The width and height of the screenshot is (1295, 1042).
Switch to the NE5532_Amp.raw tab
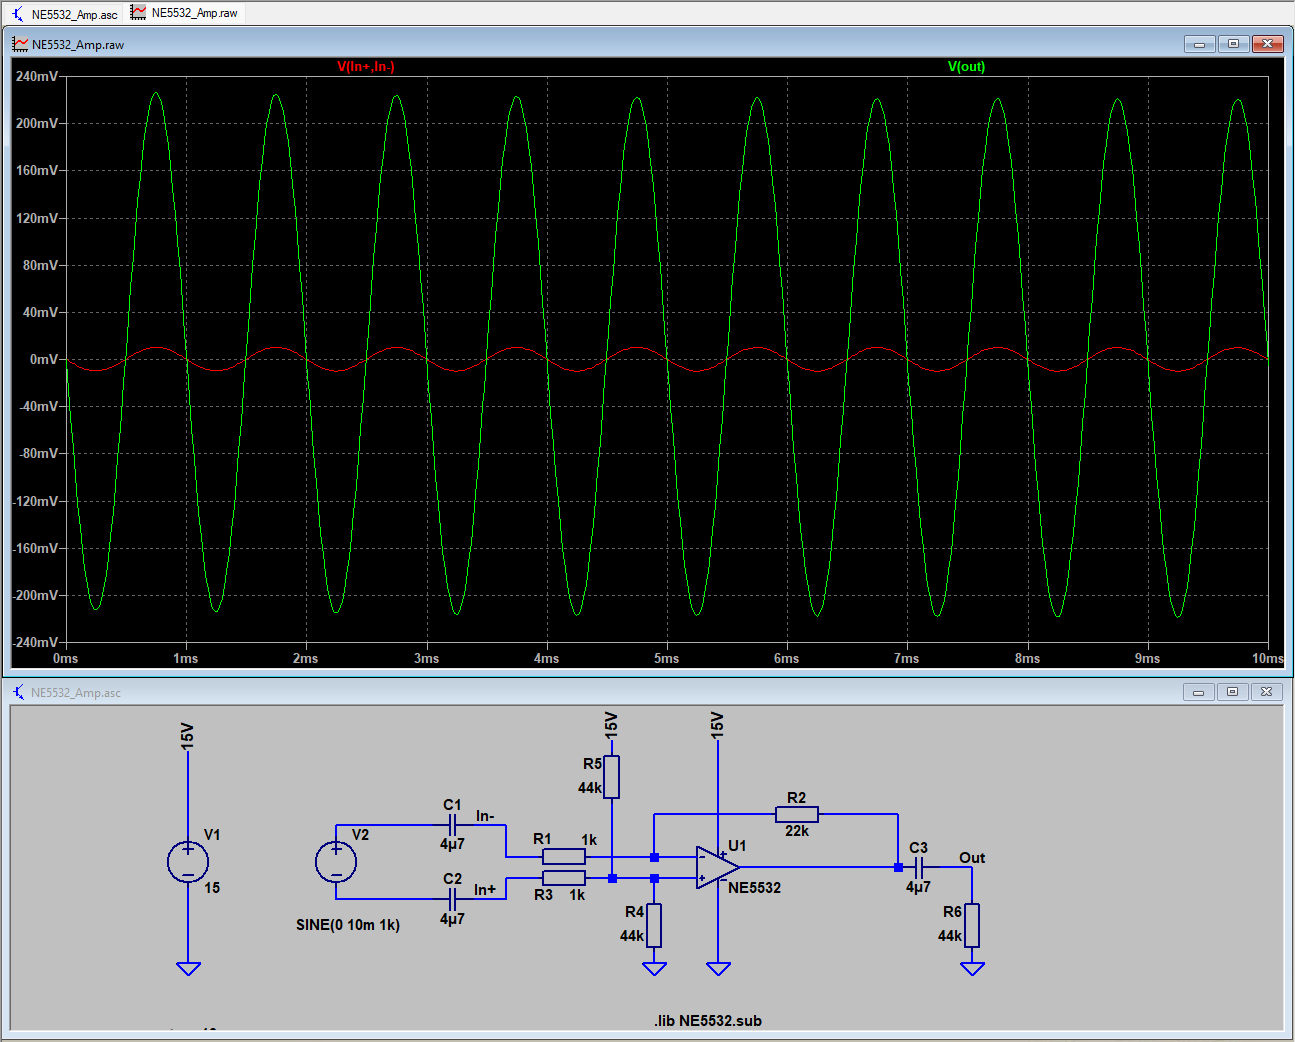185,13
